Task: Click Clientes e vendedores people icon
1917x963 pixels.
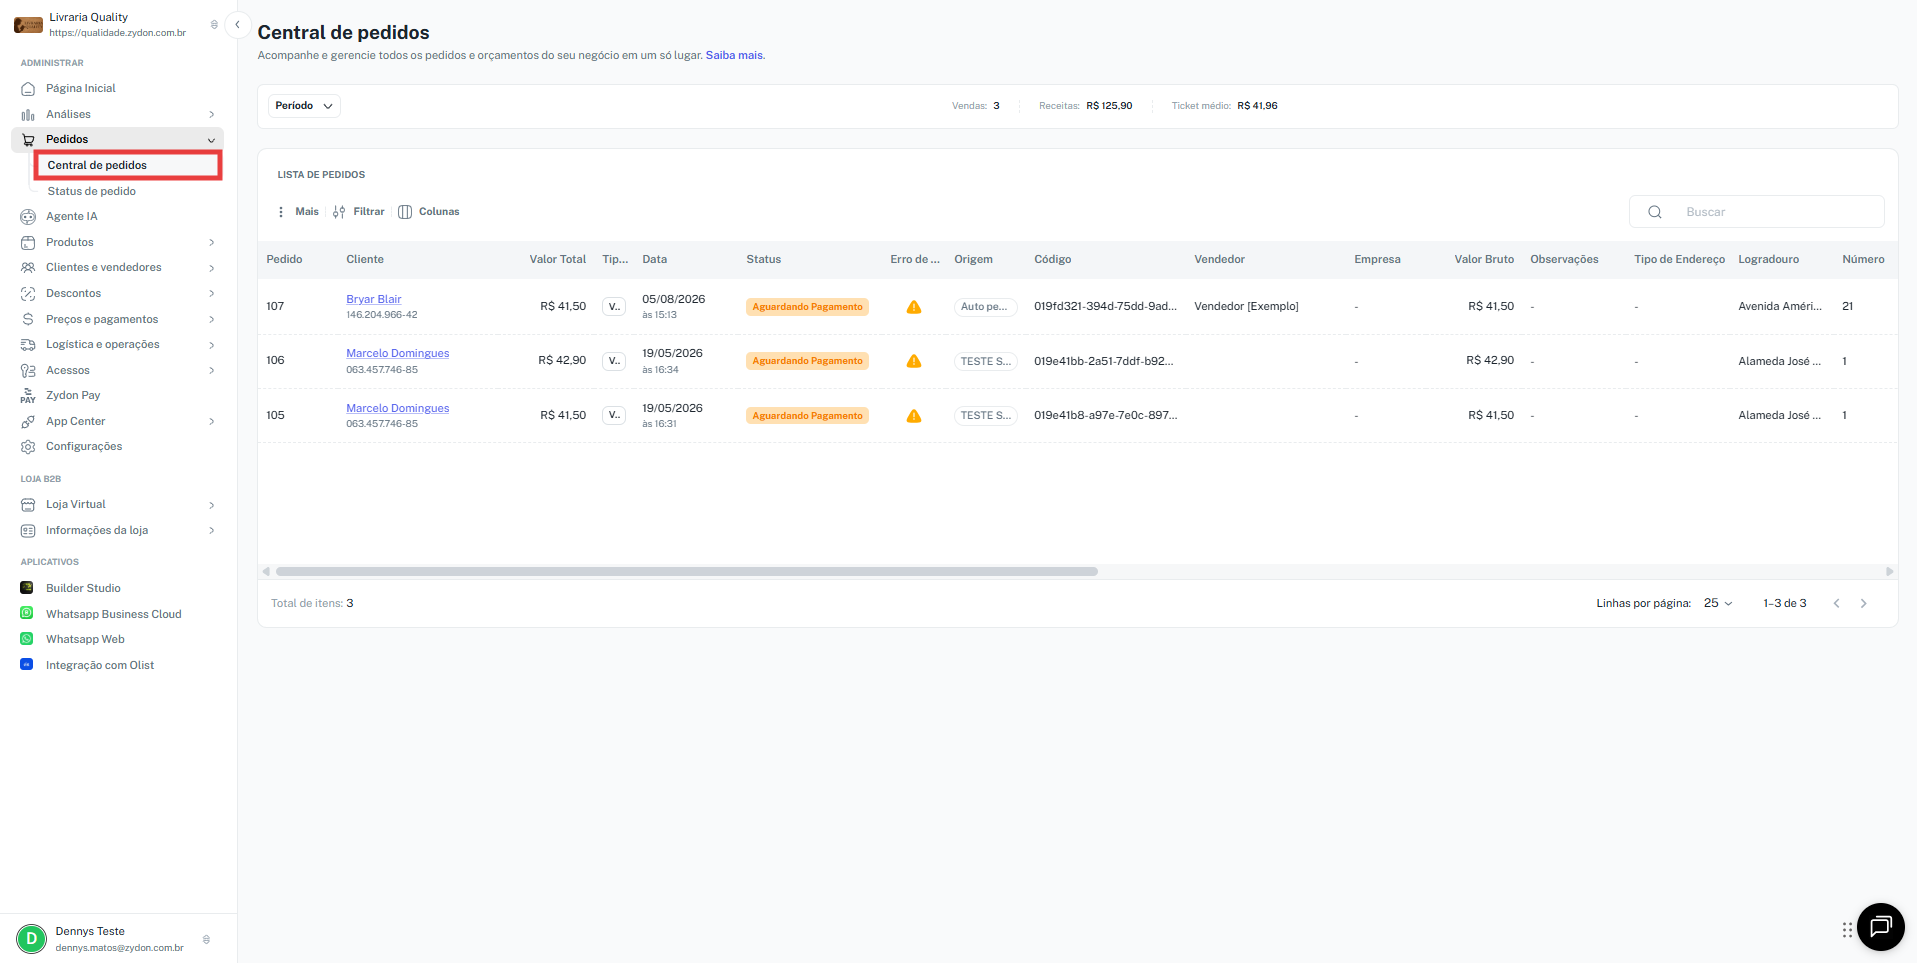Action: point(28,268)
